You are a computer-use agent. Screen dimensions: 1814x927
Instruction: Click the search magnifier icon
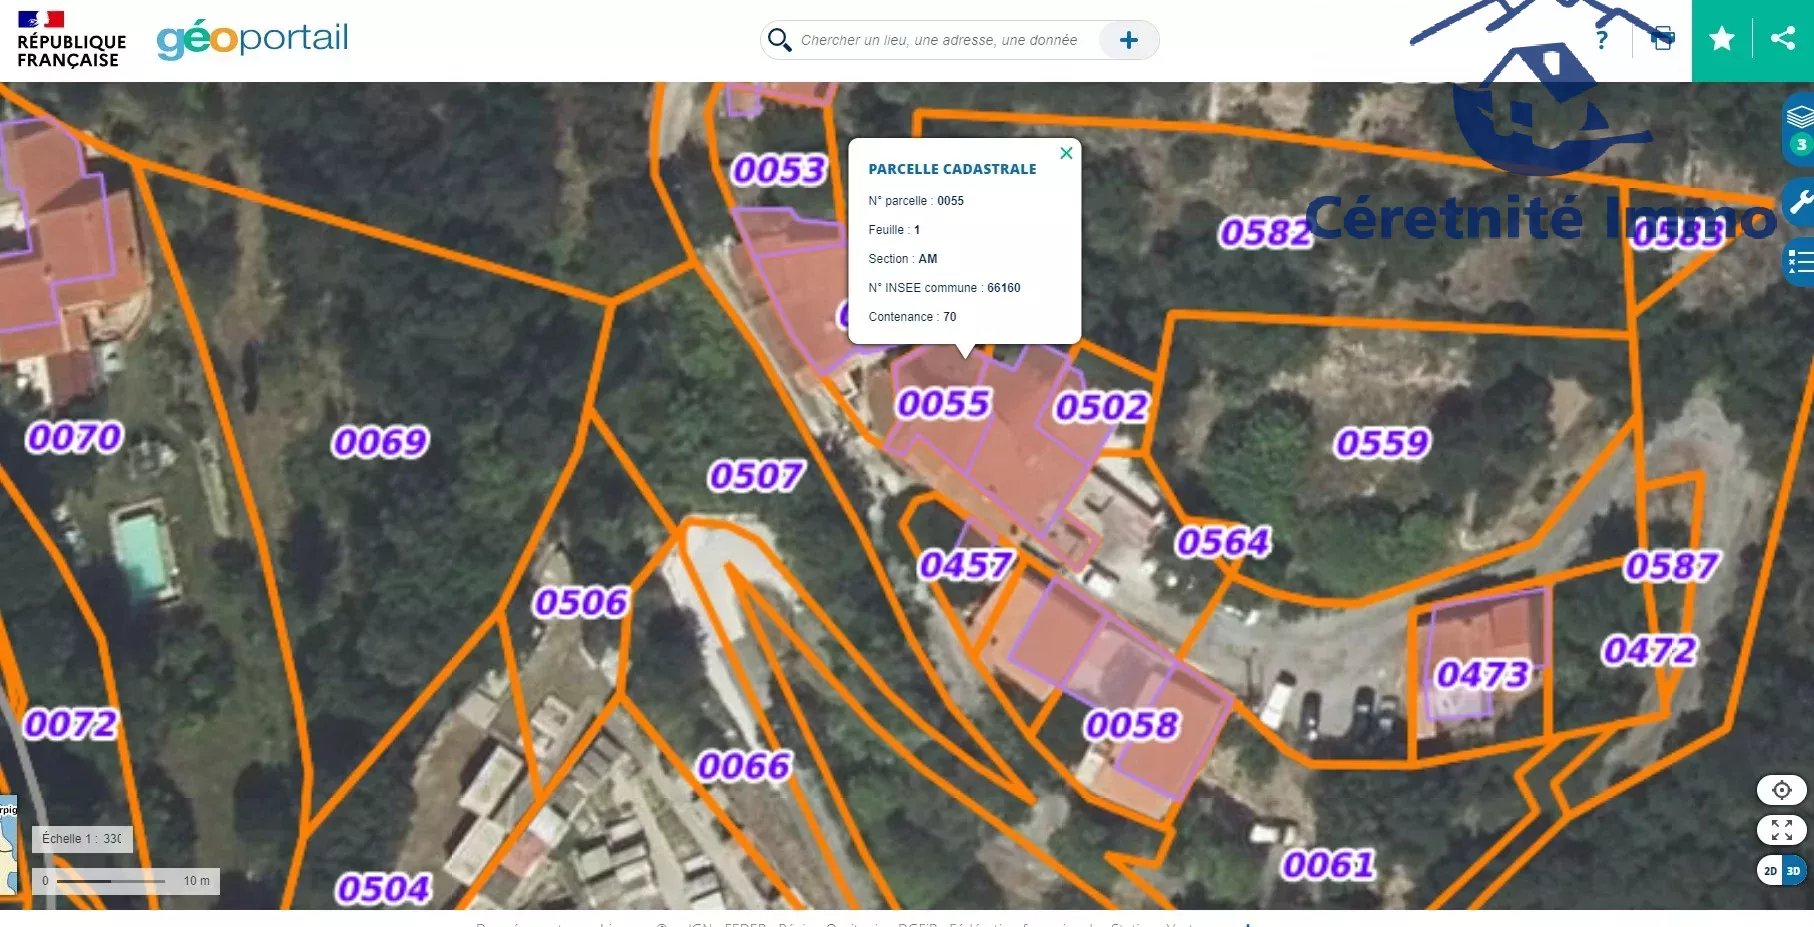[x=779, y=40]
